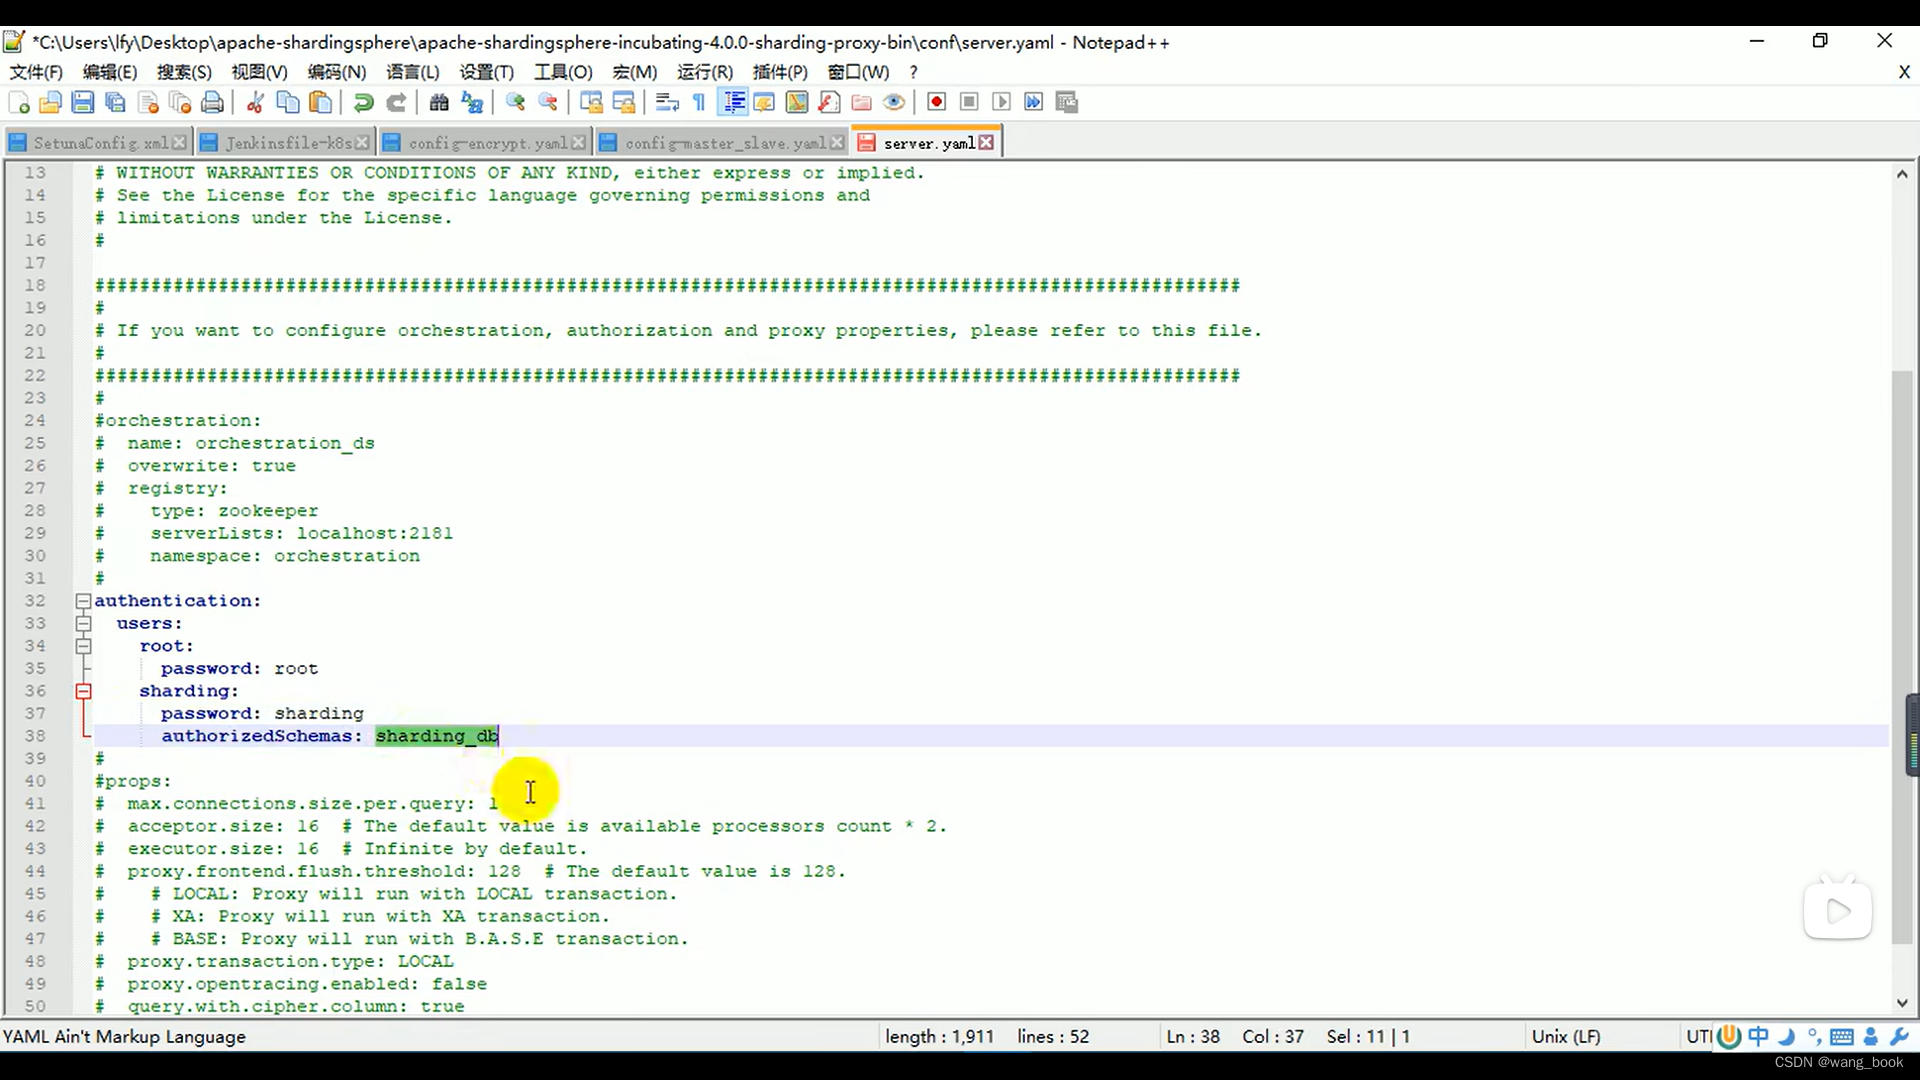Click the Copy toolbar icon
This screenshot has height=1080, width=1920.
pyautogui.click(x=287, y=102)
